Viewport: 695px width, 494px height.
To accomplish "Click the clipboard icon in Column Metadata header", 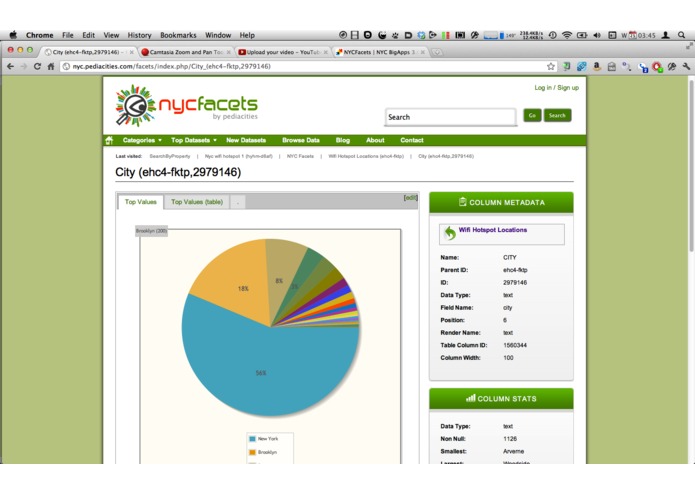I will click(462, 202).
